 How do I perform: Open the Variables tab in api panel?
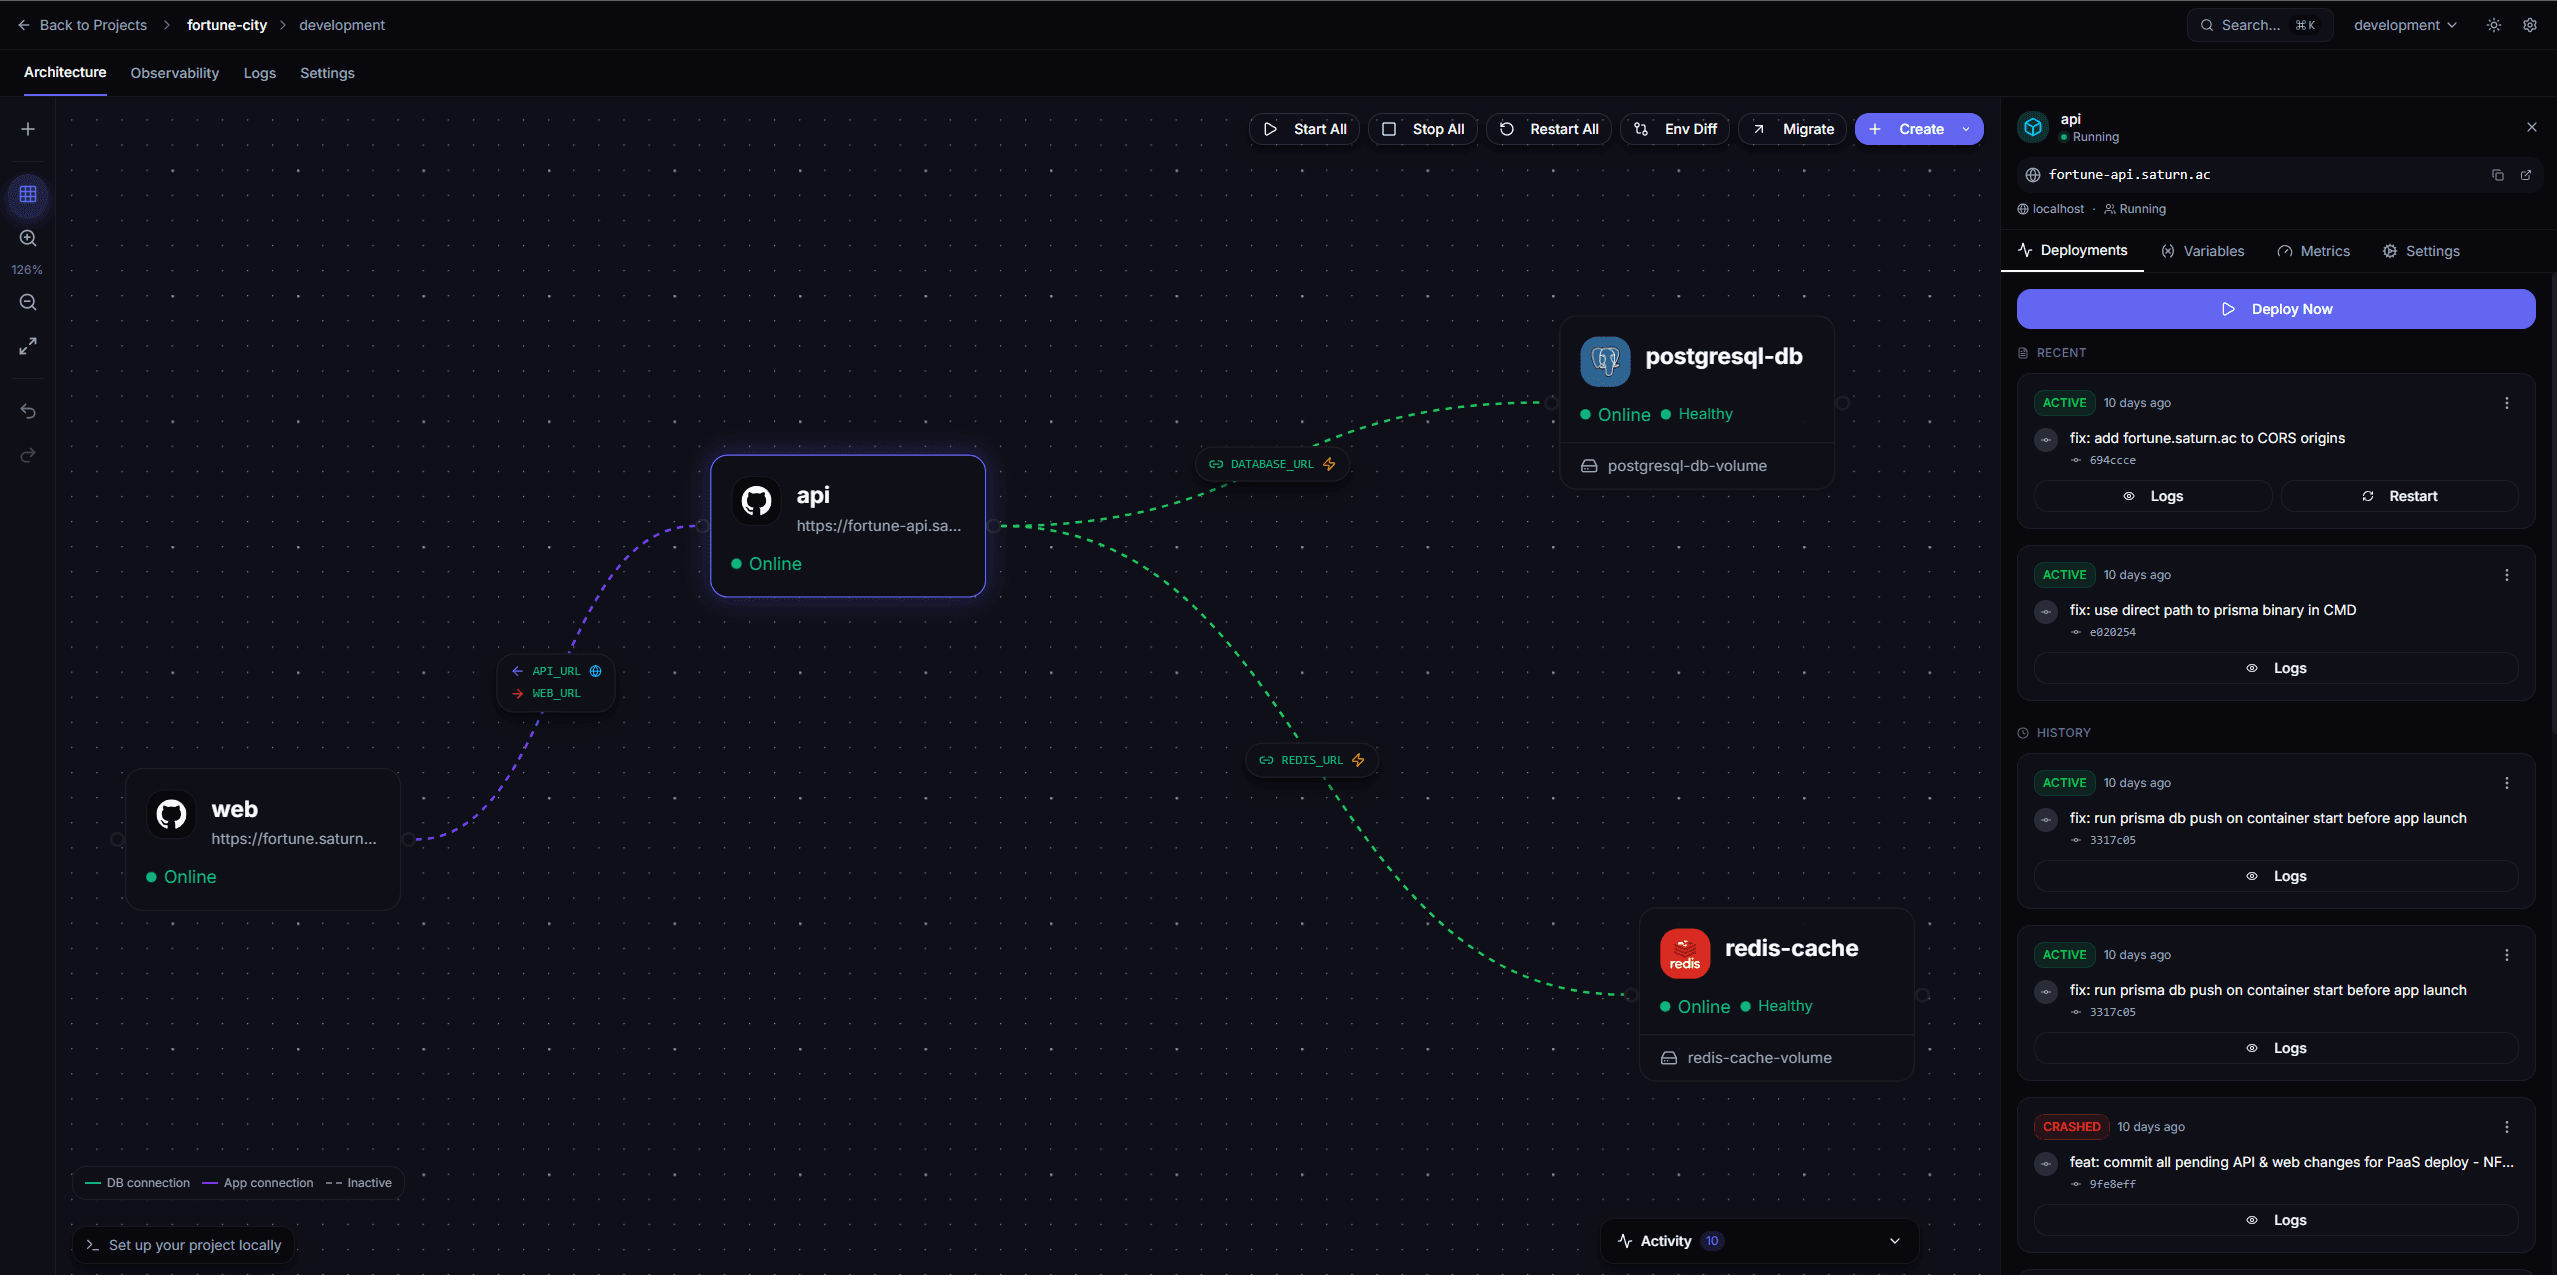pos(2202,251)
